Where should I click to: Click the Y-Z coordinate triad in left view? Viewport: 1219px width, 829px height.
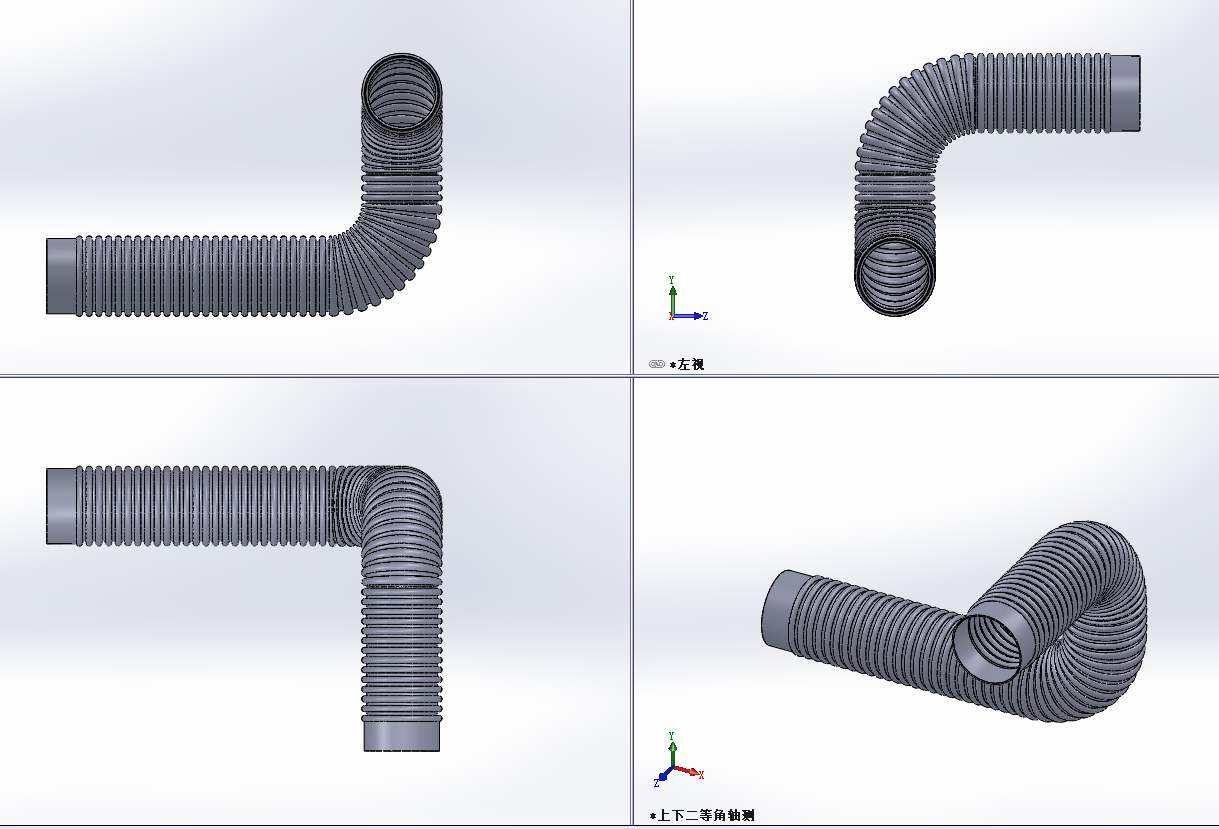click(687, 298)
